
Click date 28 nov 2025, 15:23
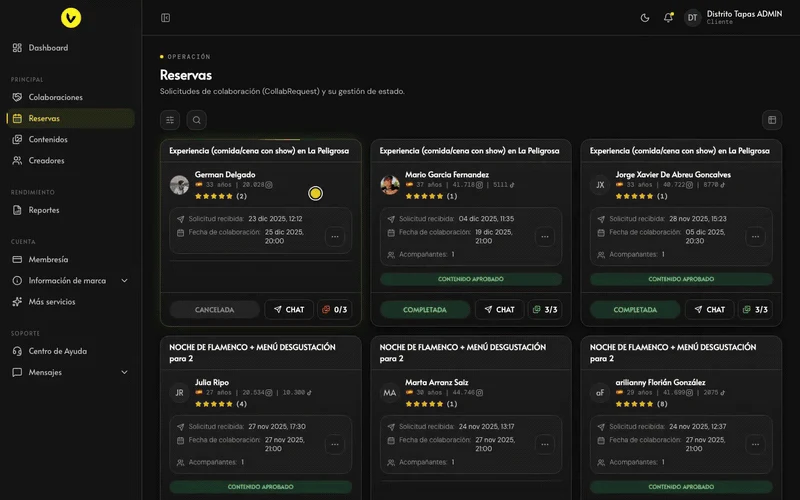(x=698, y=219)
